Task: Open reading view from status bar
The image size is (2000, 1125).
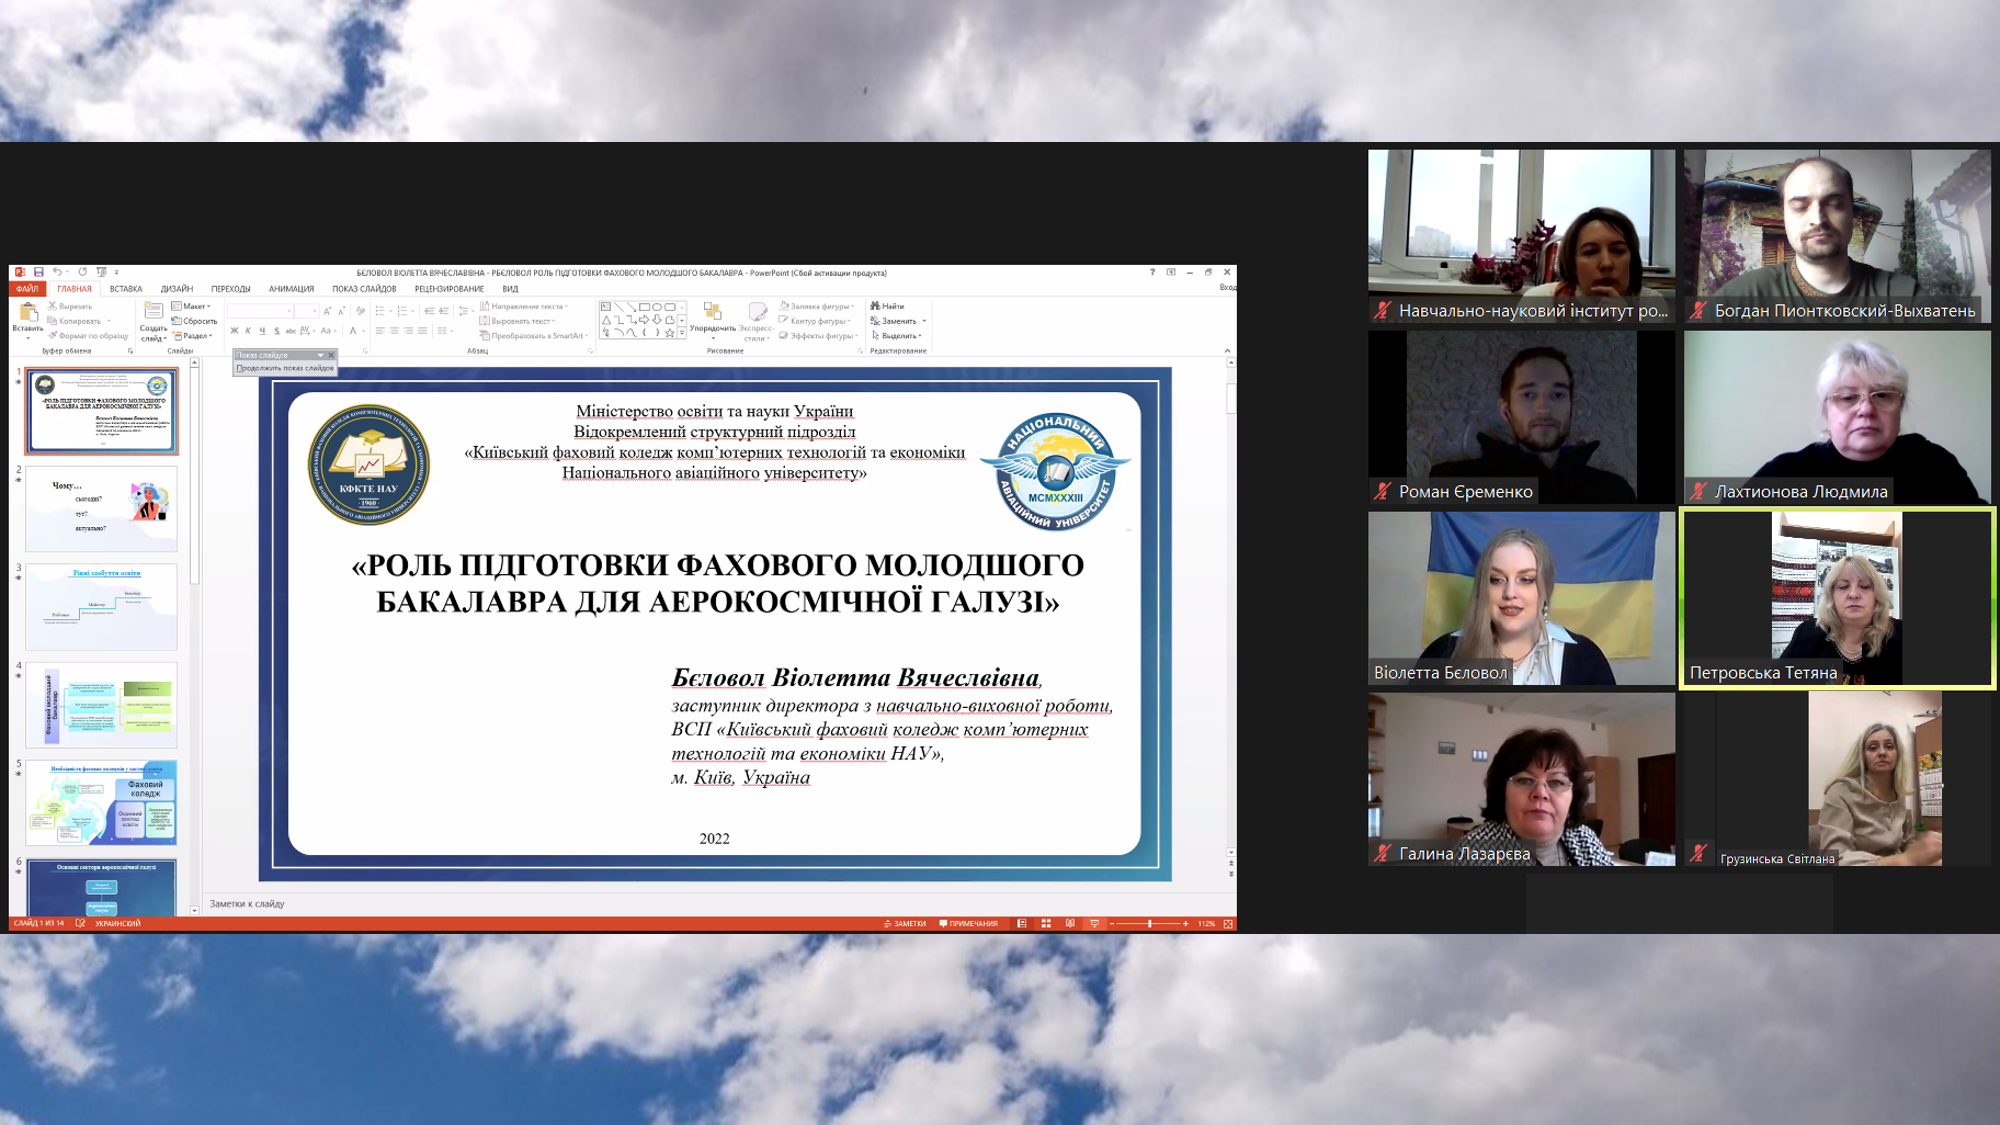Action: point(1070,923)
